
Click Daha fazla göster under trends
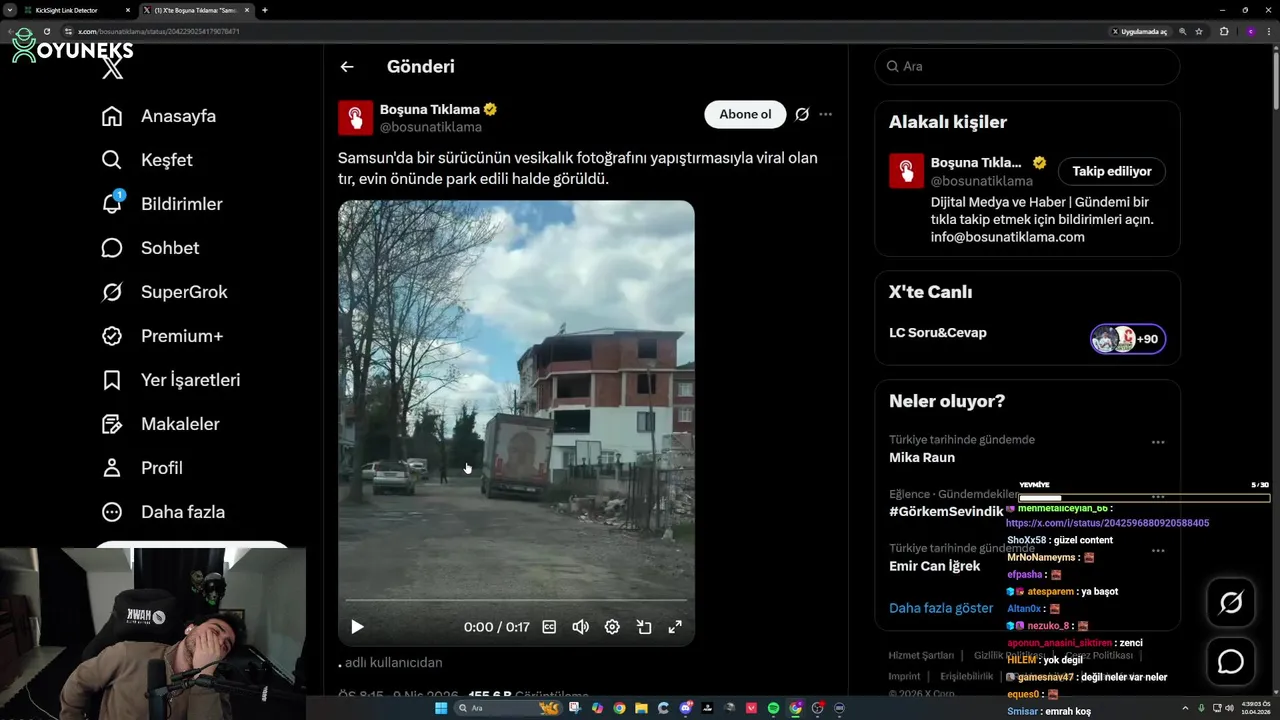tap(941, 608)
